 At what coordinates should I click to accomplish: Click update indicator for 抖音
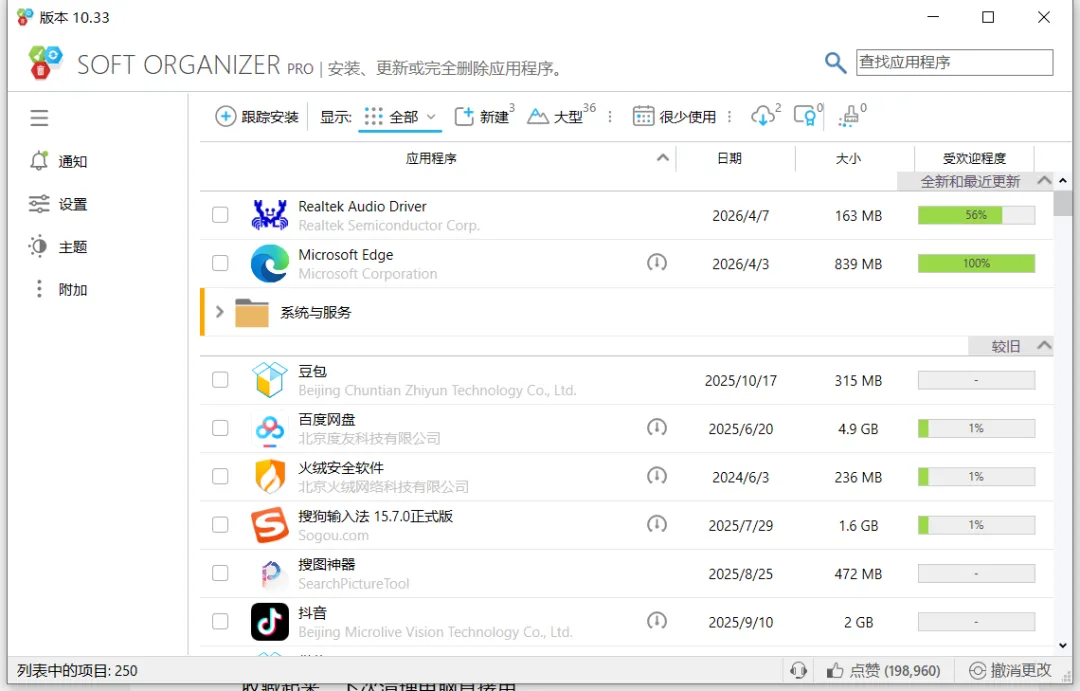click(657, 621)
